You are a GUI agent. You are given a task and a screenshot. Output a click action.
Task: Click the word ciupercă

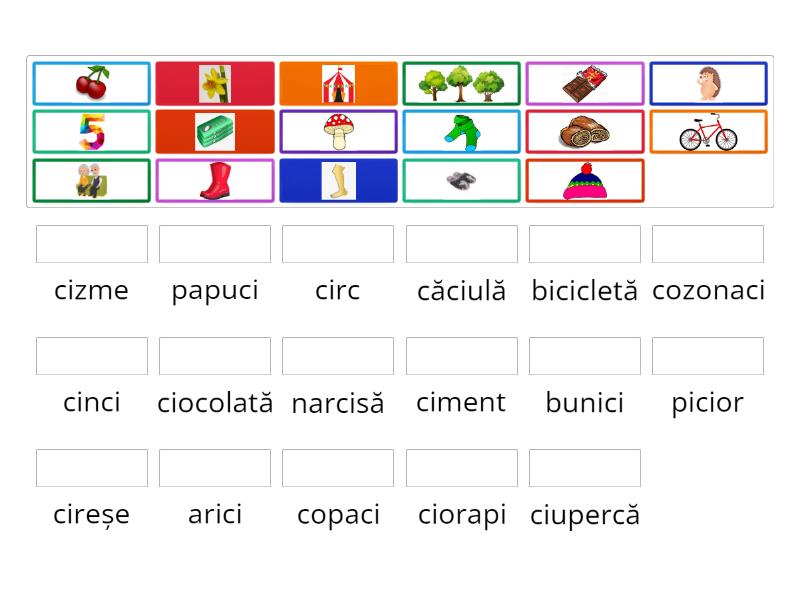click(x=584, y=515)
